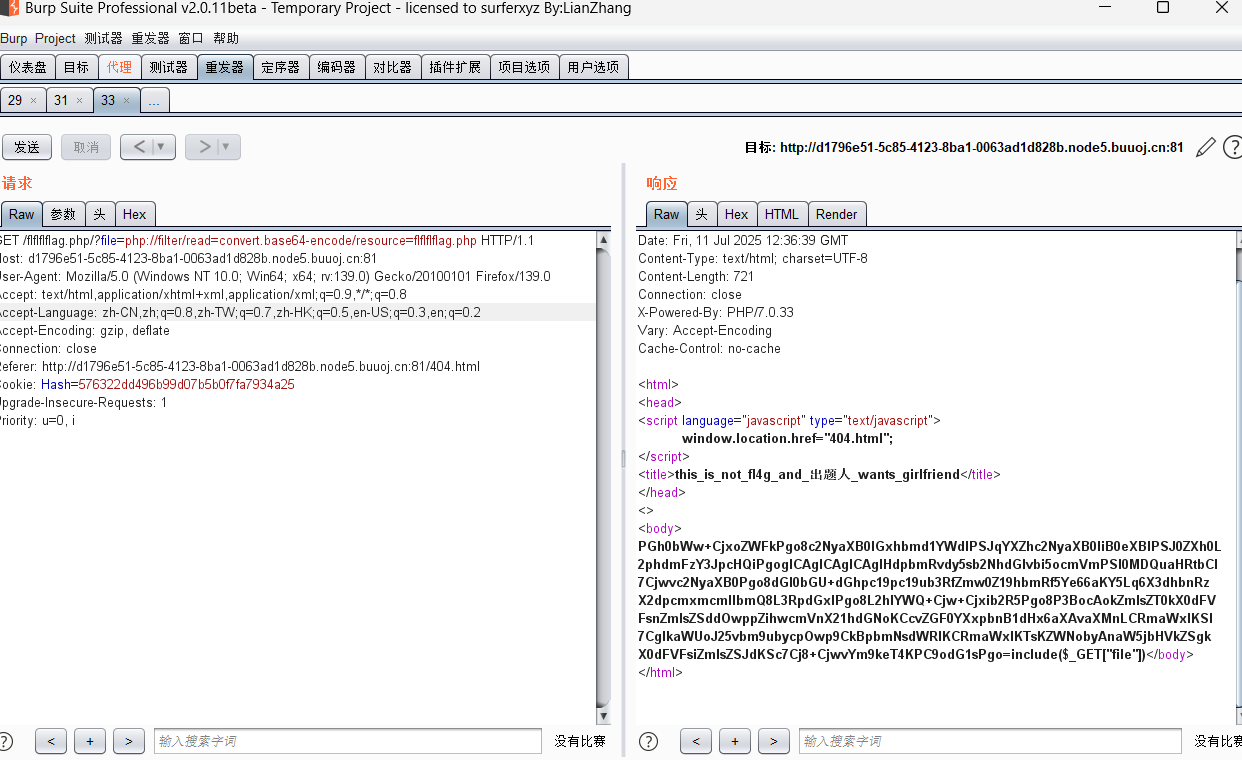This screenshot has width=1242, height=760.
Task: Click the response search + button
Action: tap(735, 741)
